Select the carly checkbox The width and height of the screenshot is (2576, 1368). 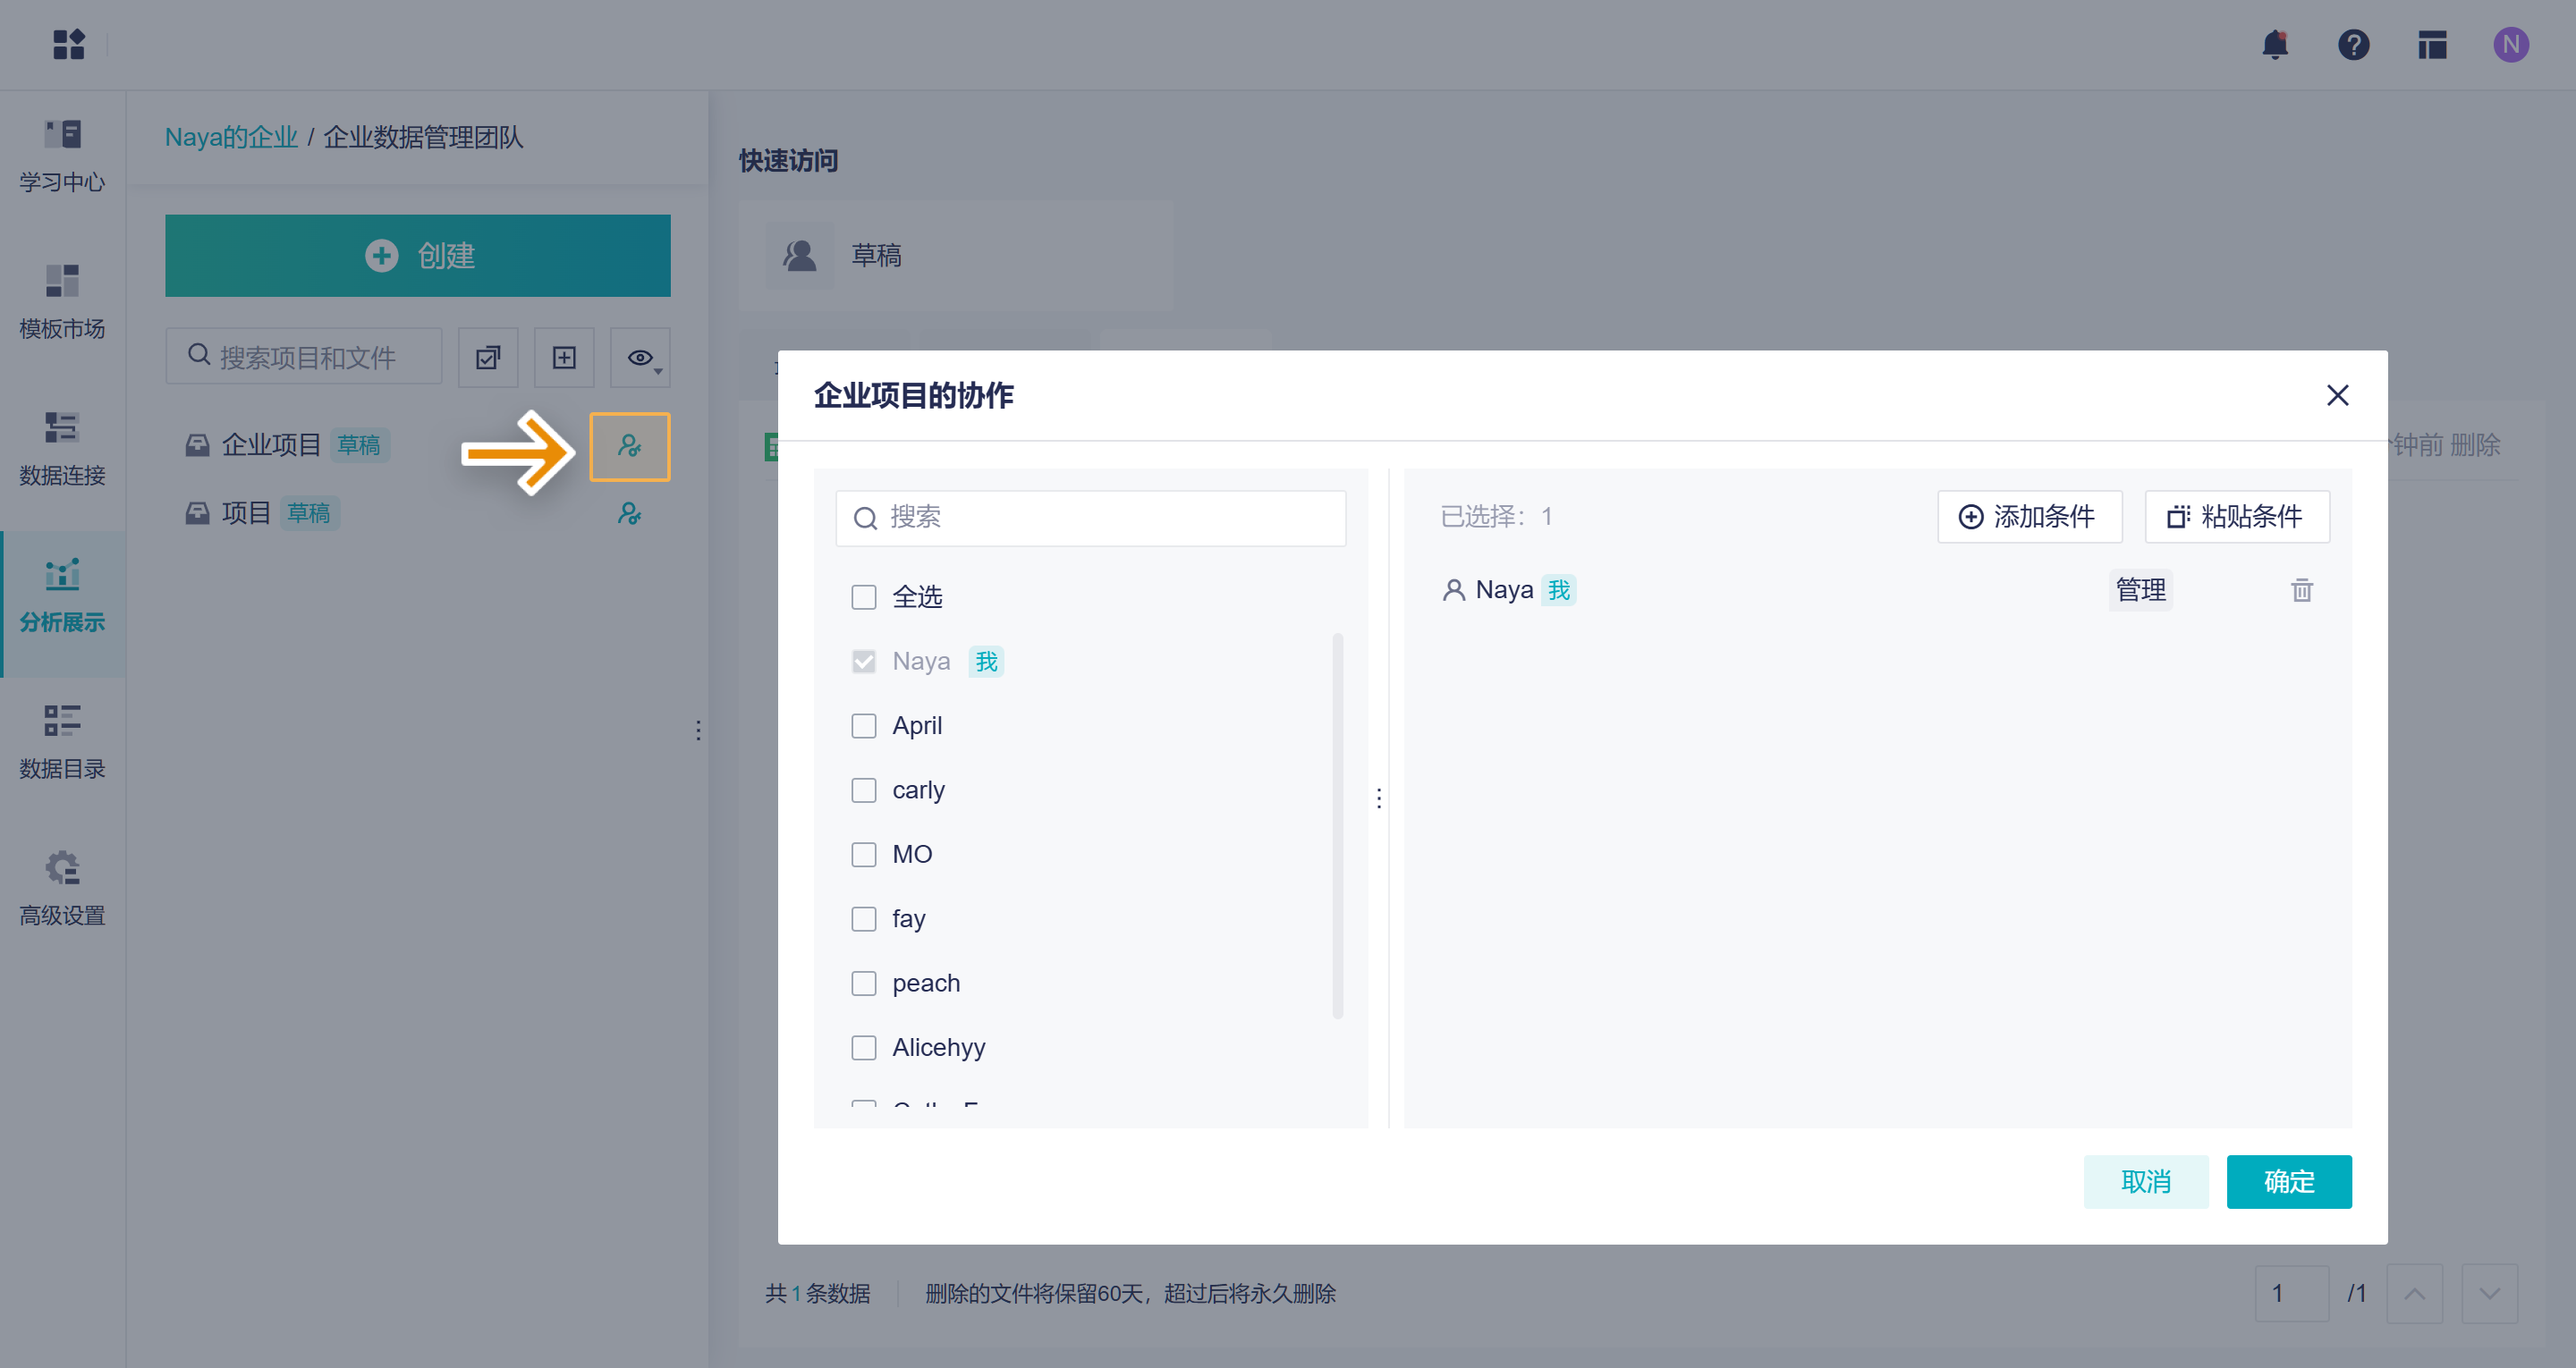[x=863, y=790]
